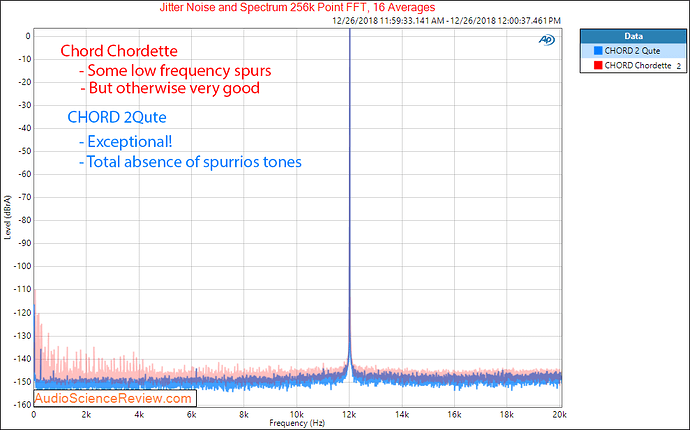Select the red CHORD Chordette legend swatch

tap(598, 65)
